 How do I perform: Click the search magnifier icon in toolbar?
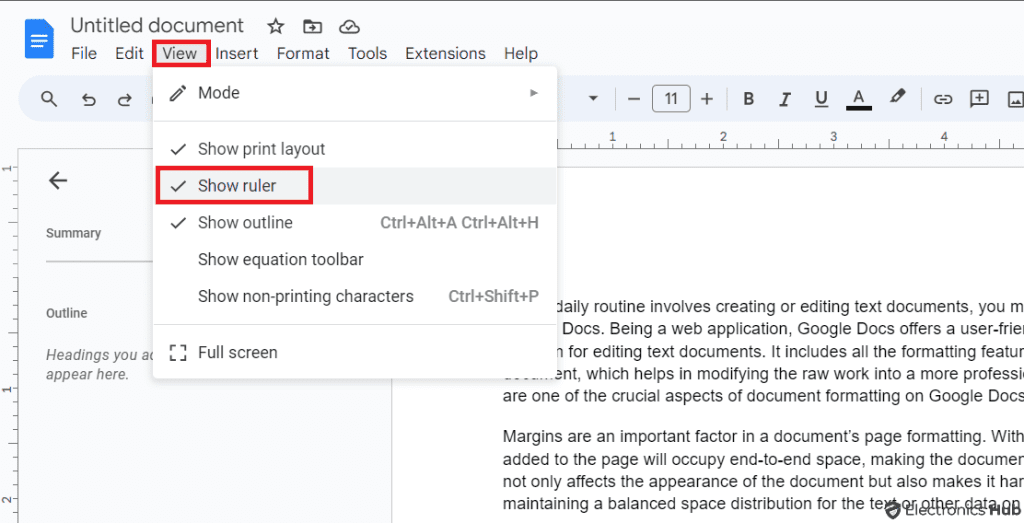(49, 99)
